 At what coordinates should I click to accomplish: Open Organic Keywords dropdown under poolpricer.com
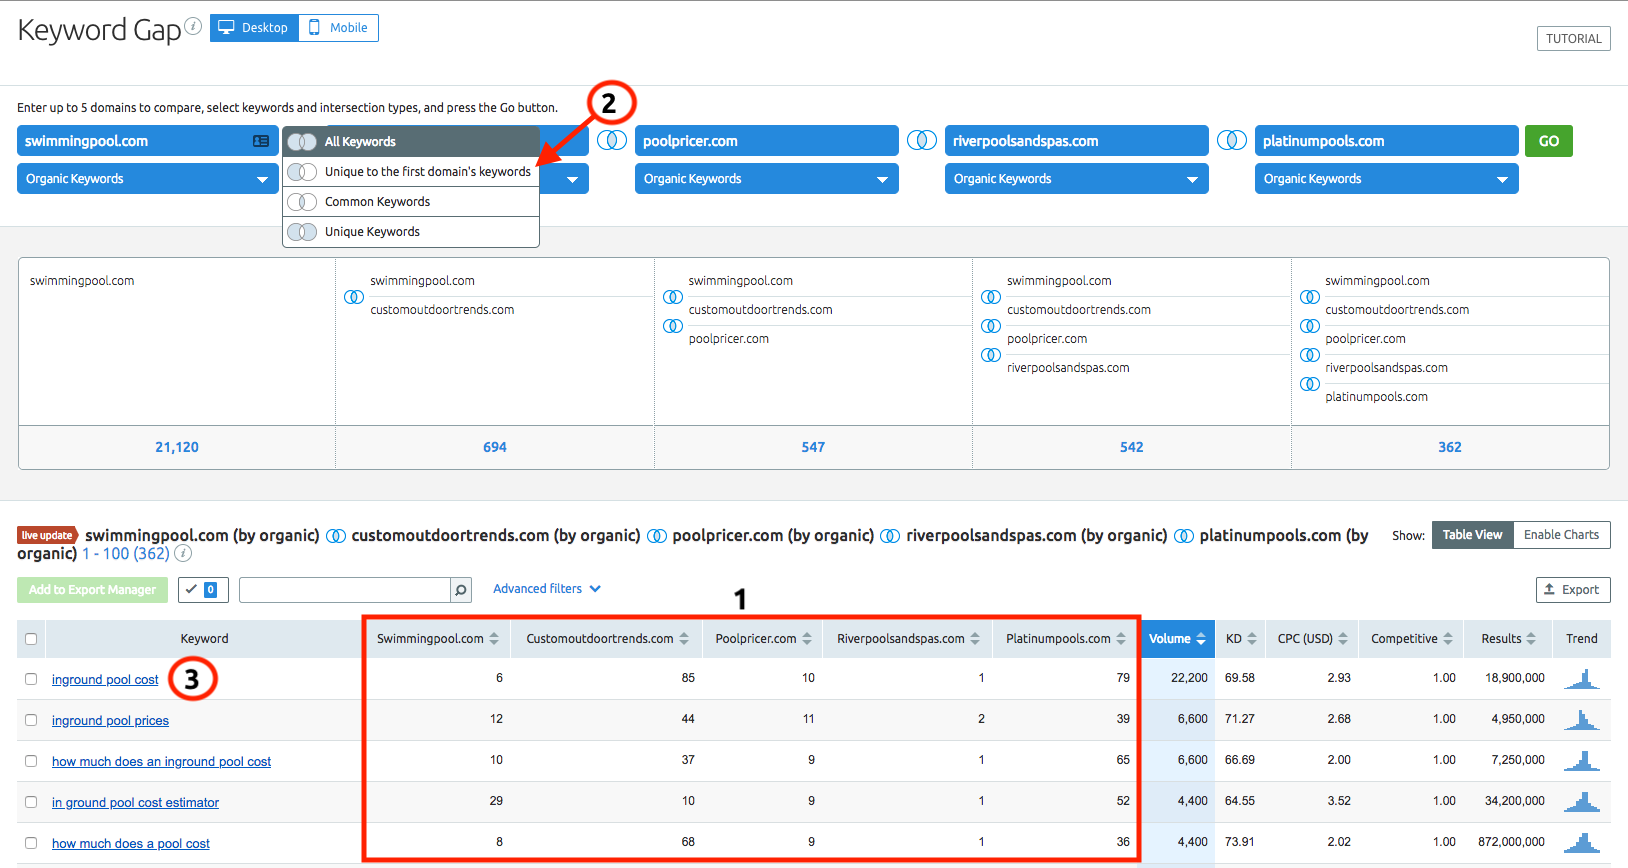pos(767,179)
